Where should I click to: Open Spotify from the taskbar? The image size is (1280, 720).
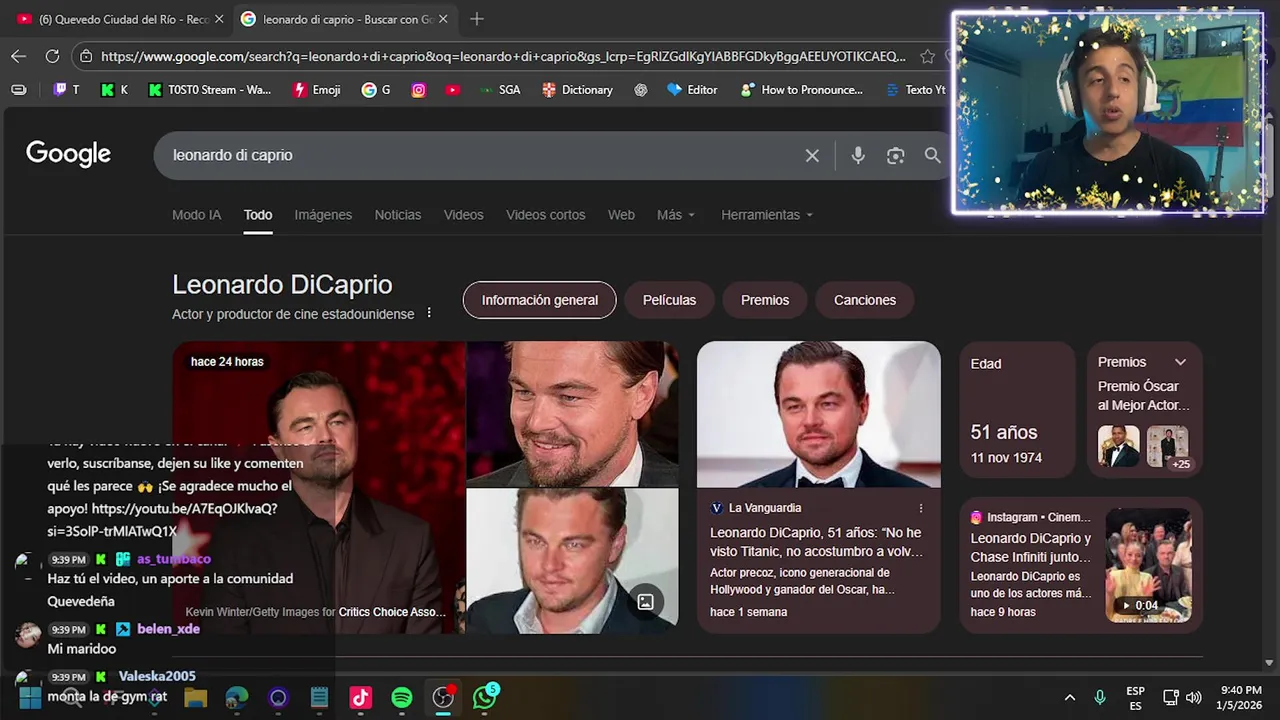point(401,697)
